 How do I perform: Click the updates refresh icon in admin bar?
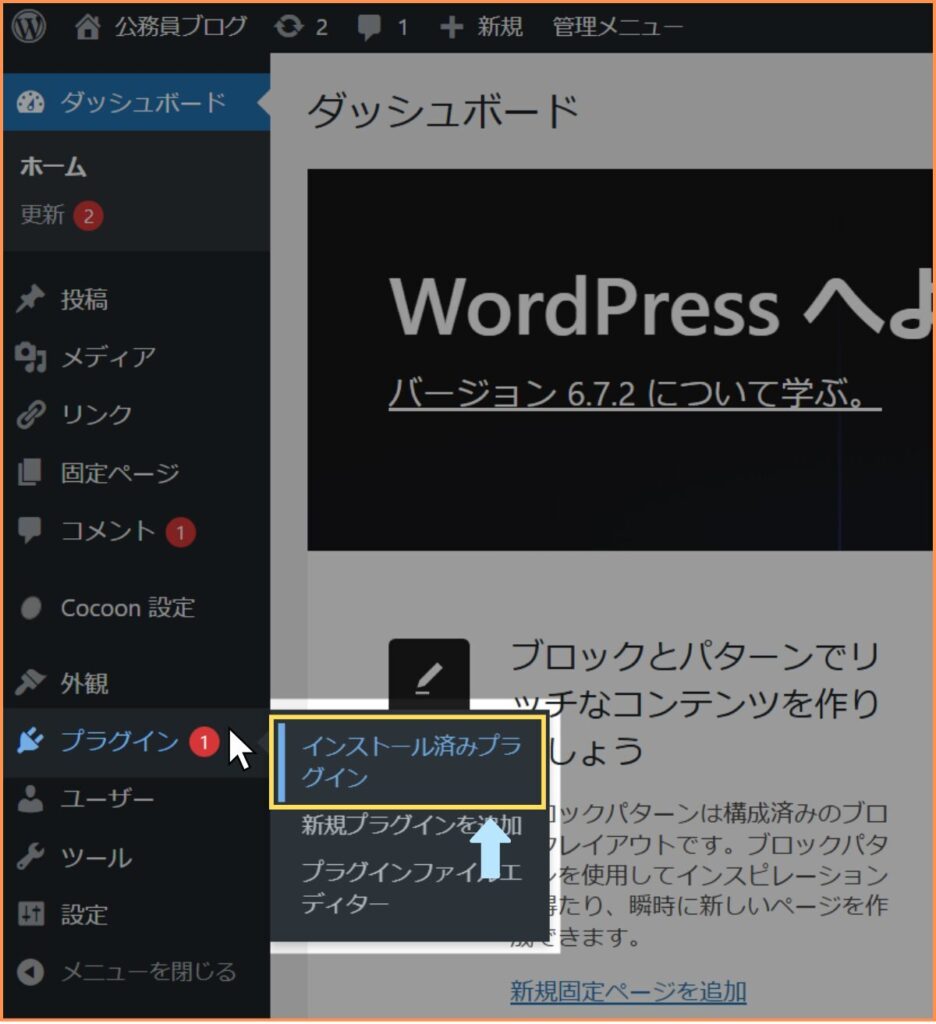289,27
